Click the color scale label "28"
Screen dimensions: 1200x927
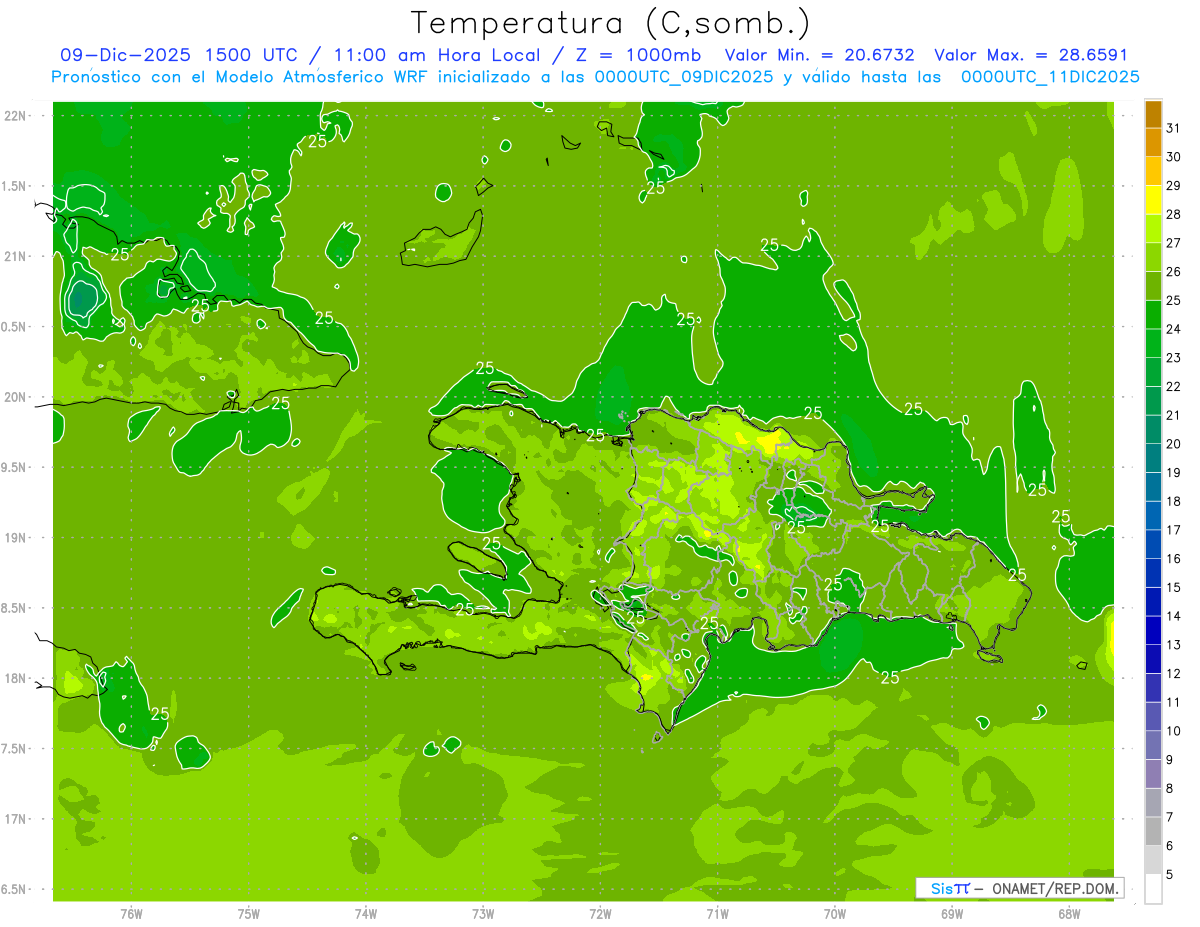1173,214
